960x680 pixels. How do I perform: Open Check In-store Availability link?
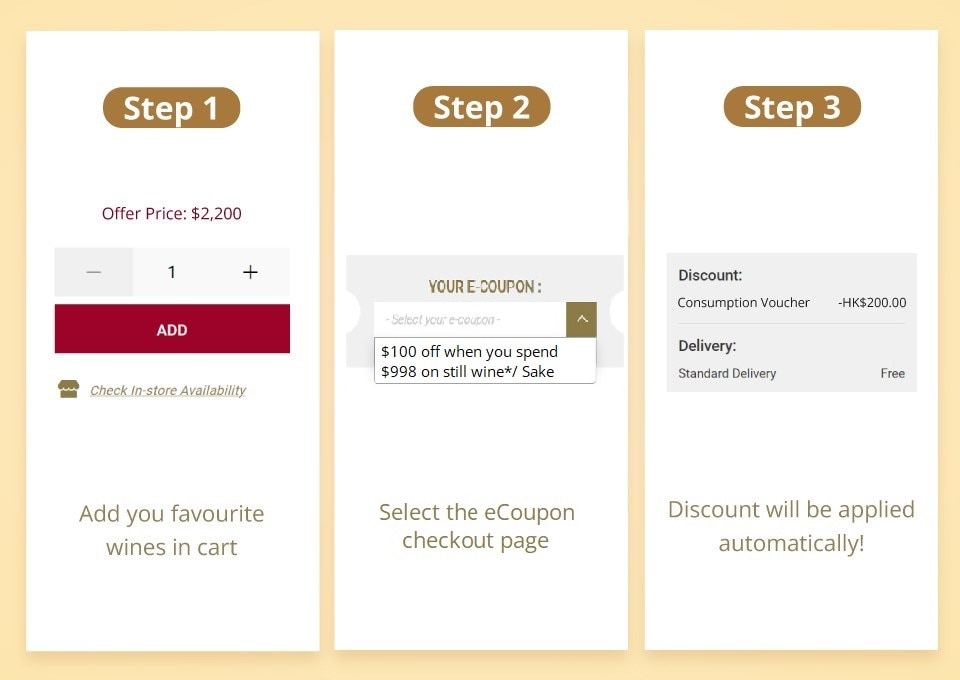[x=167, y=391]
